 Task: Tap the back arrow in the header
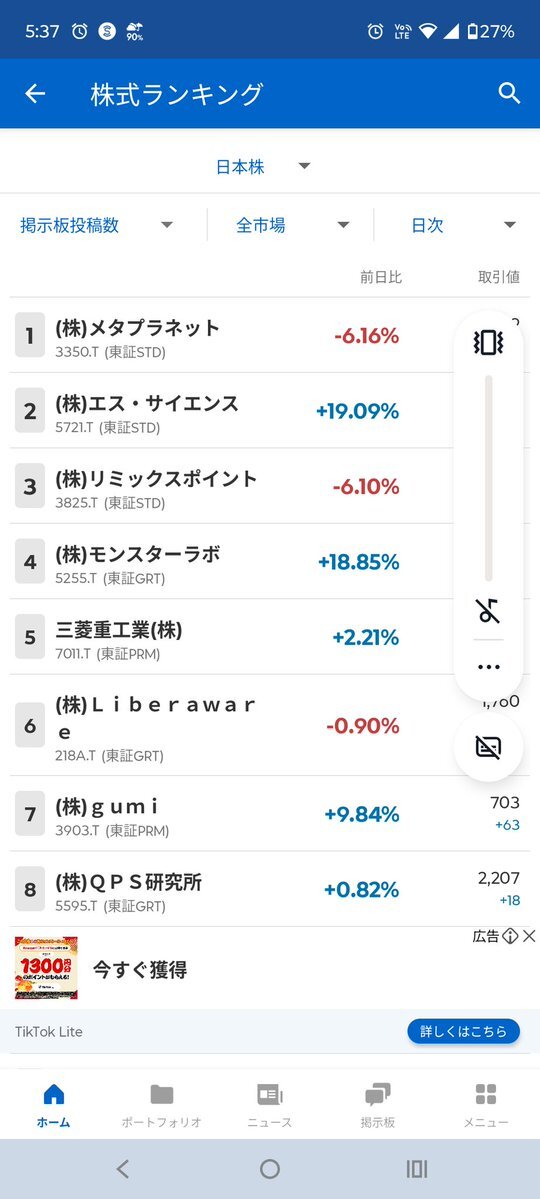[35, 93]
